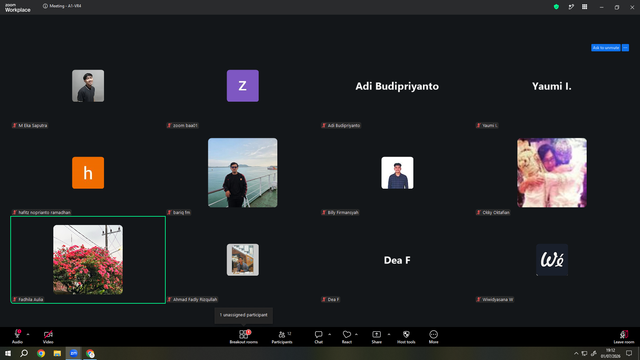Open Meeting info in title bar
The width and height of the screenshot is (640, 360).
pyautogui.click(x=62, y=6)
